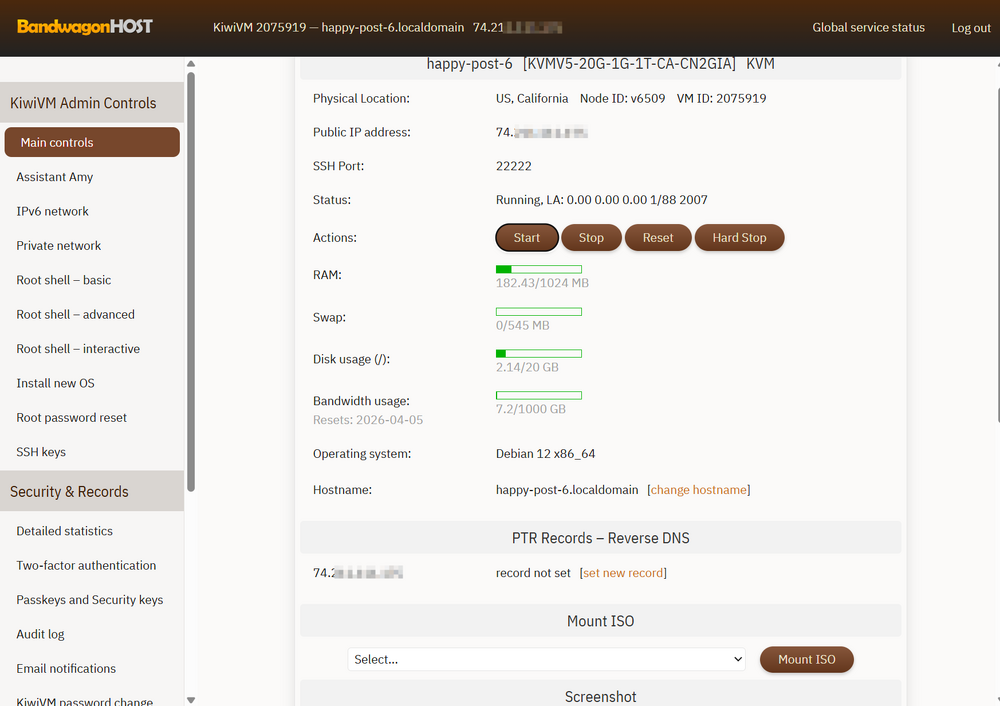The height and width of the screenshot is (706, 1000).
Task: Open the Audit log page
Action: coord(40,634)
